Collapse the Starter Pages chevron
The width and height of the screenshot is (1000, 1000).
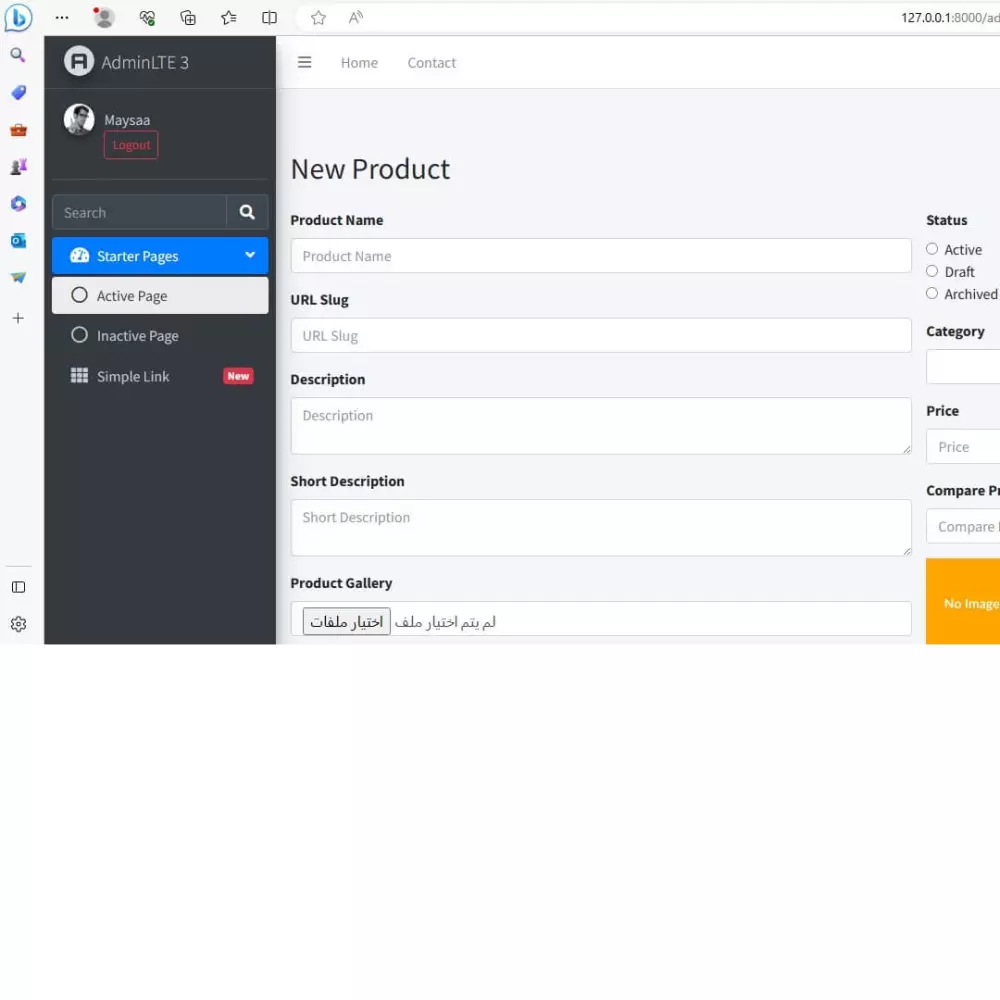pos(250,255)
